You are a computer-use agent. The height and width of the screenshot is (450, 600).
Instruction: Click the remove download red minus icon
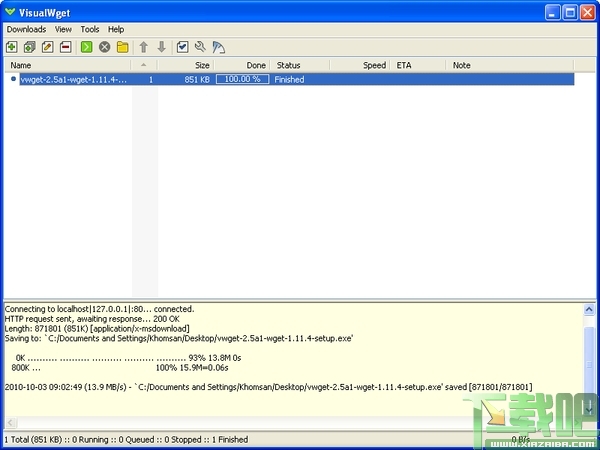[x=65, y=47]
